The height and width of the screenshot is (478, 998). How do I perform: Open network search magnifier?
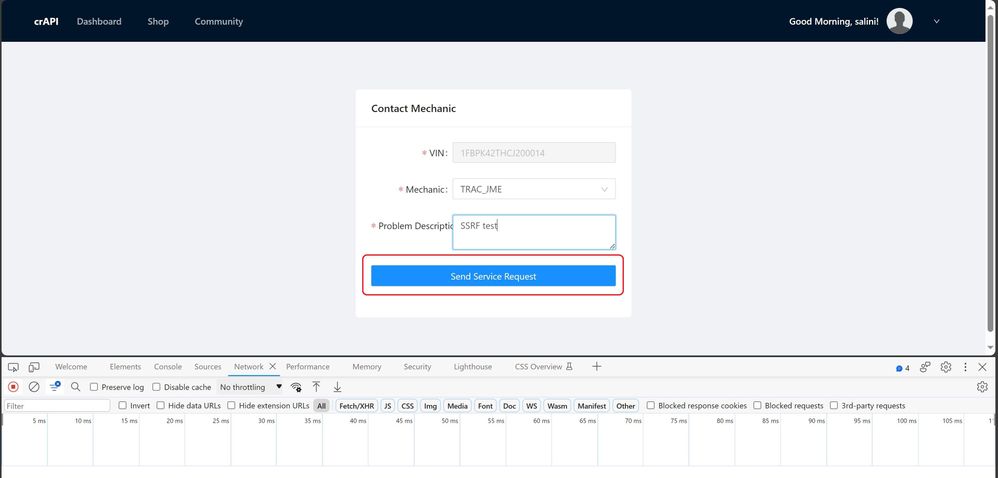point(76,387)
